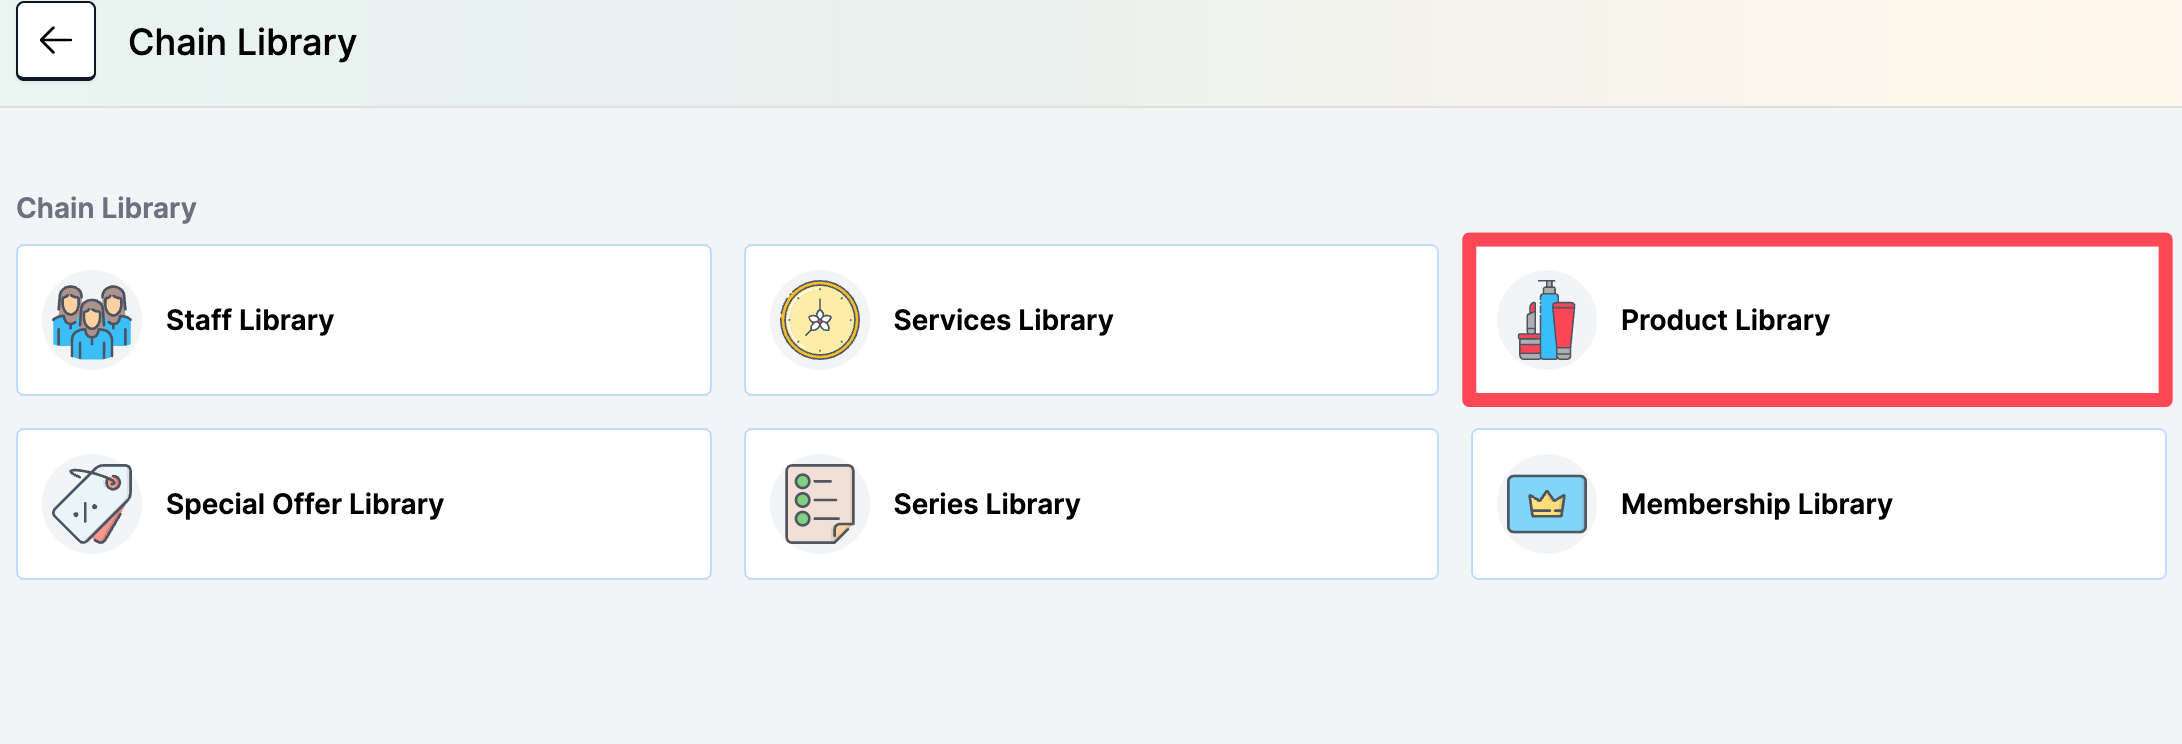Screen dimensions: 2182x744
Task: Click empty area of Special Offer Library card
Action: coord(580,504)
